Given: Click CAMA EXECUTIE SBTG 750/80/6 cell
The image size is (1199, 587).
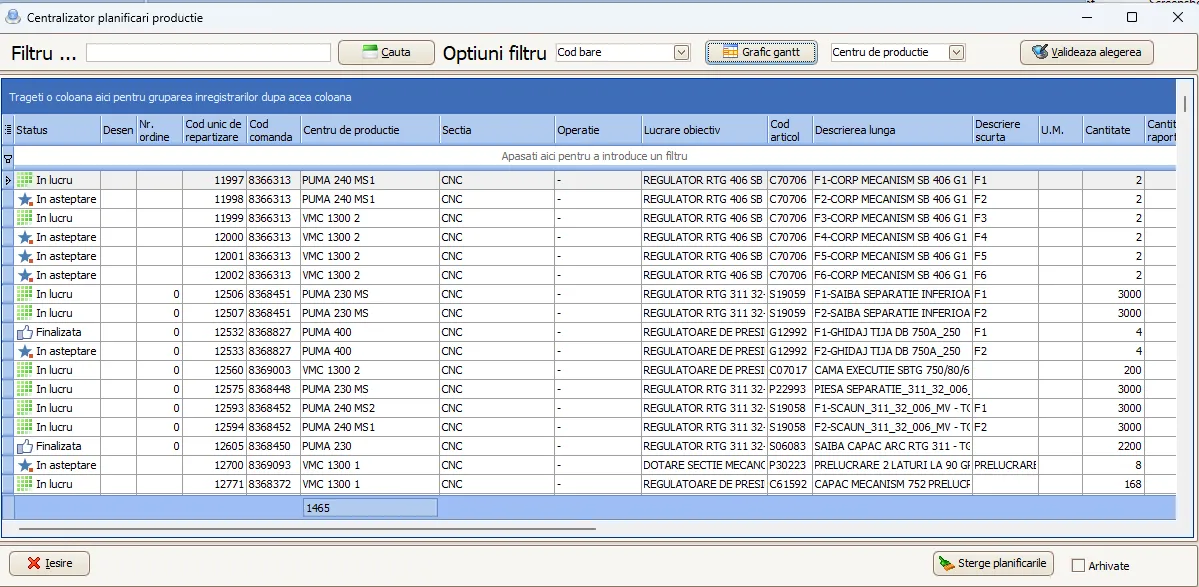Looking at the screenshot, I should (892, 370).
